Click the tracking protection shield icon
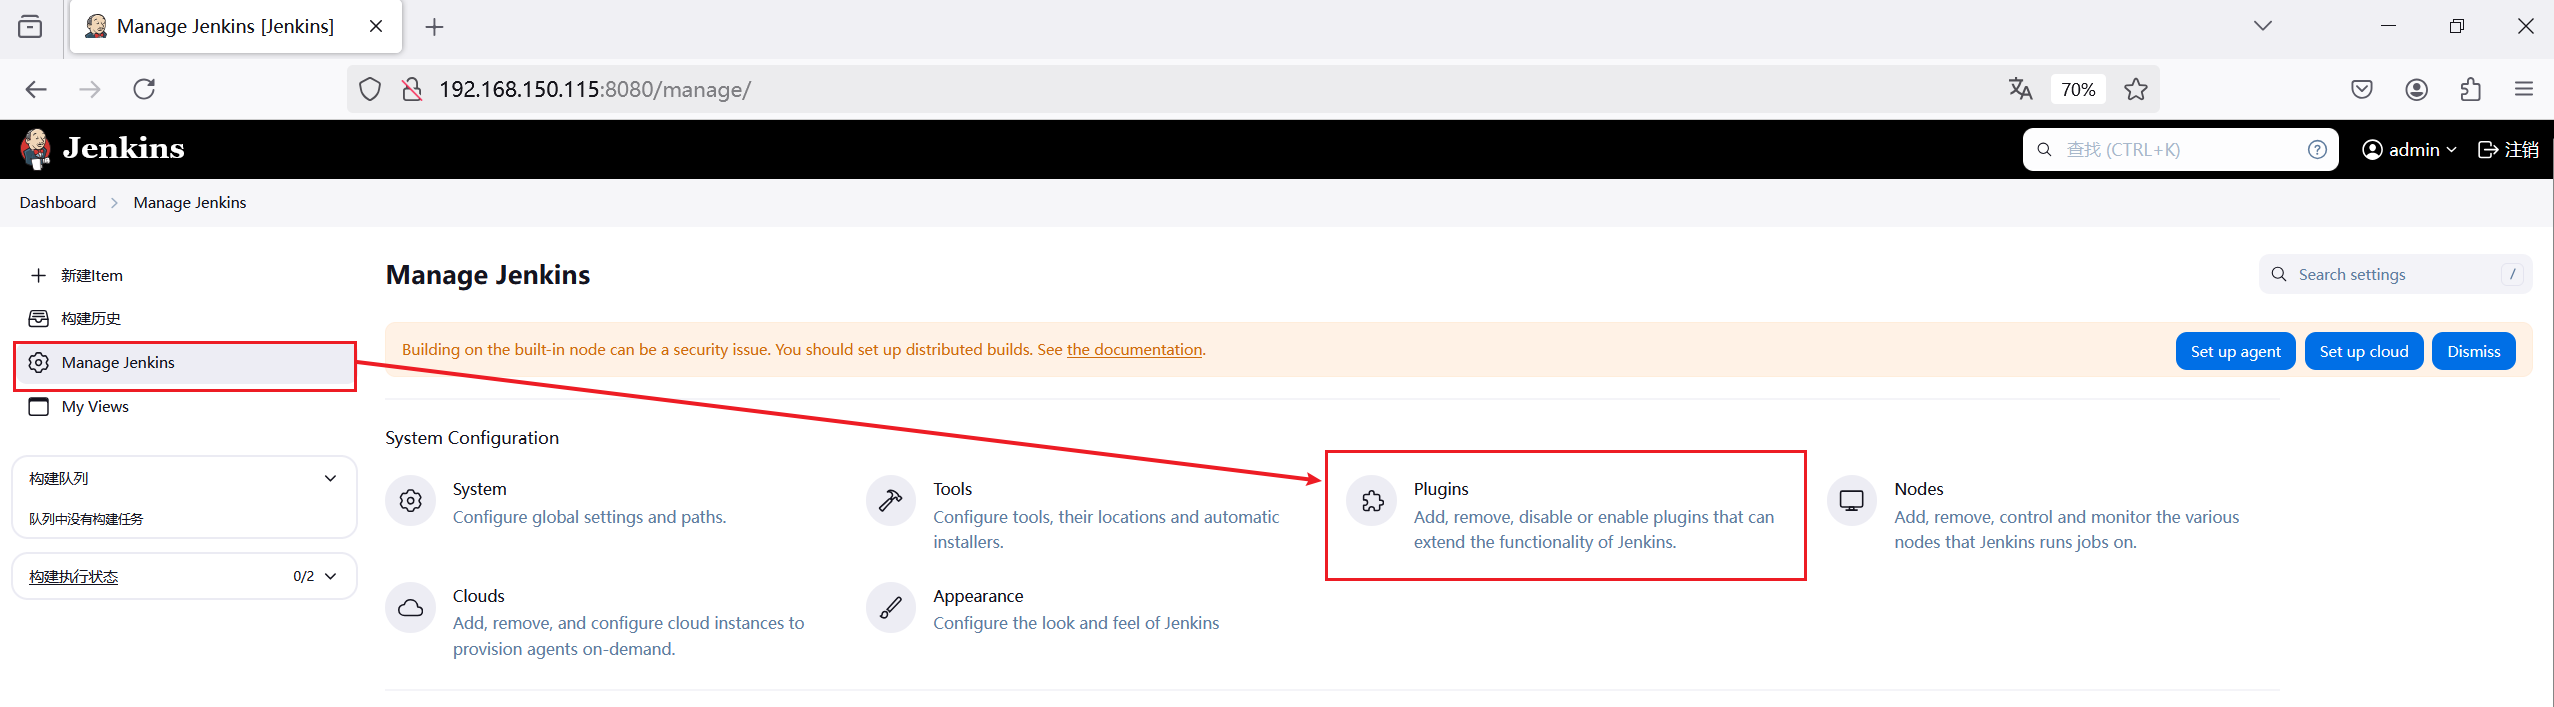The height and width of the screenshot is (707, 2554). click(x=370, y=89)
